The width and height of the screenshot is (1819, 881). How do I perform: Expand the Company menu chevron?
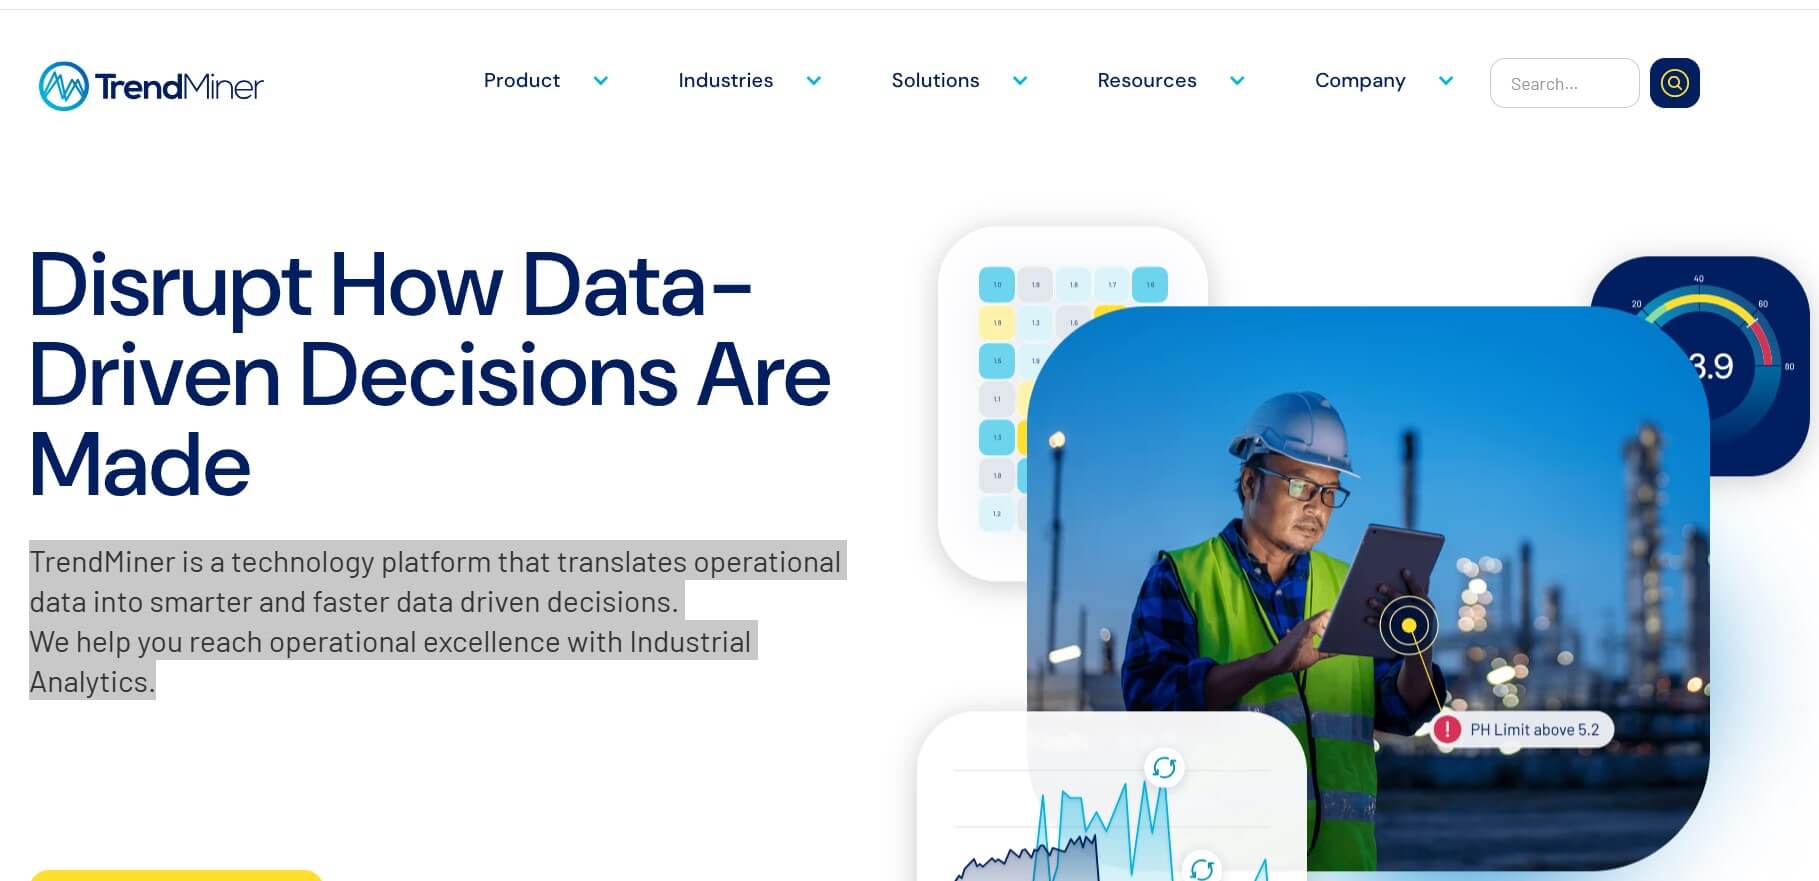pos(1446,81)
